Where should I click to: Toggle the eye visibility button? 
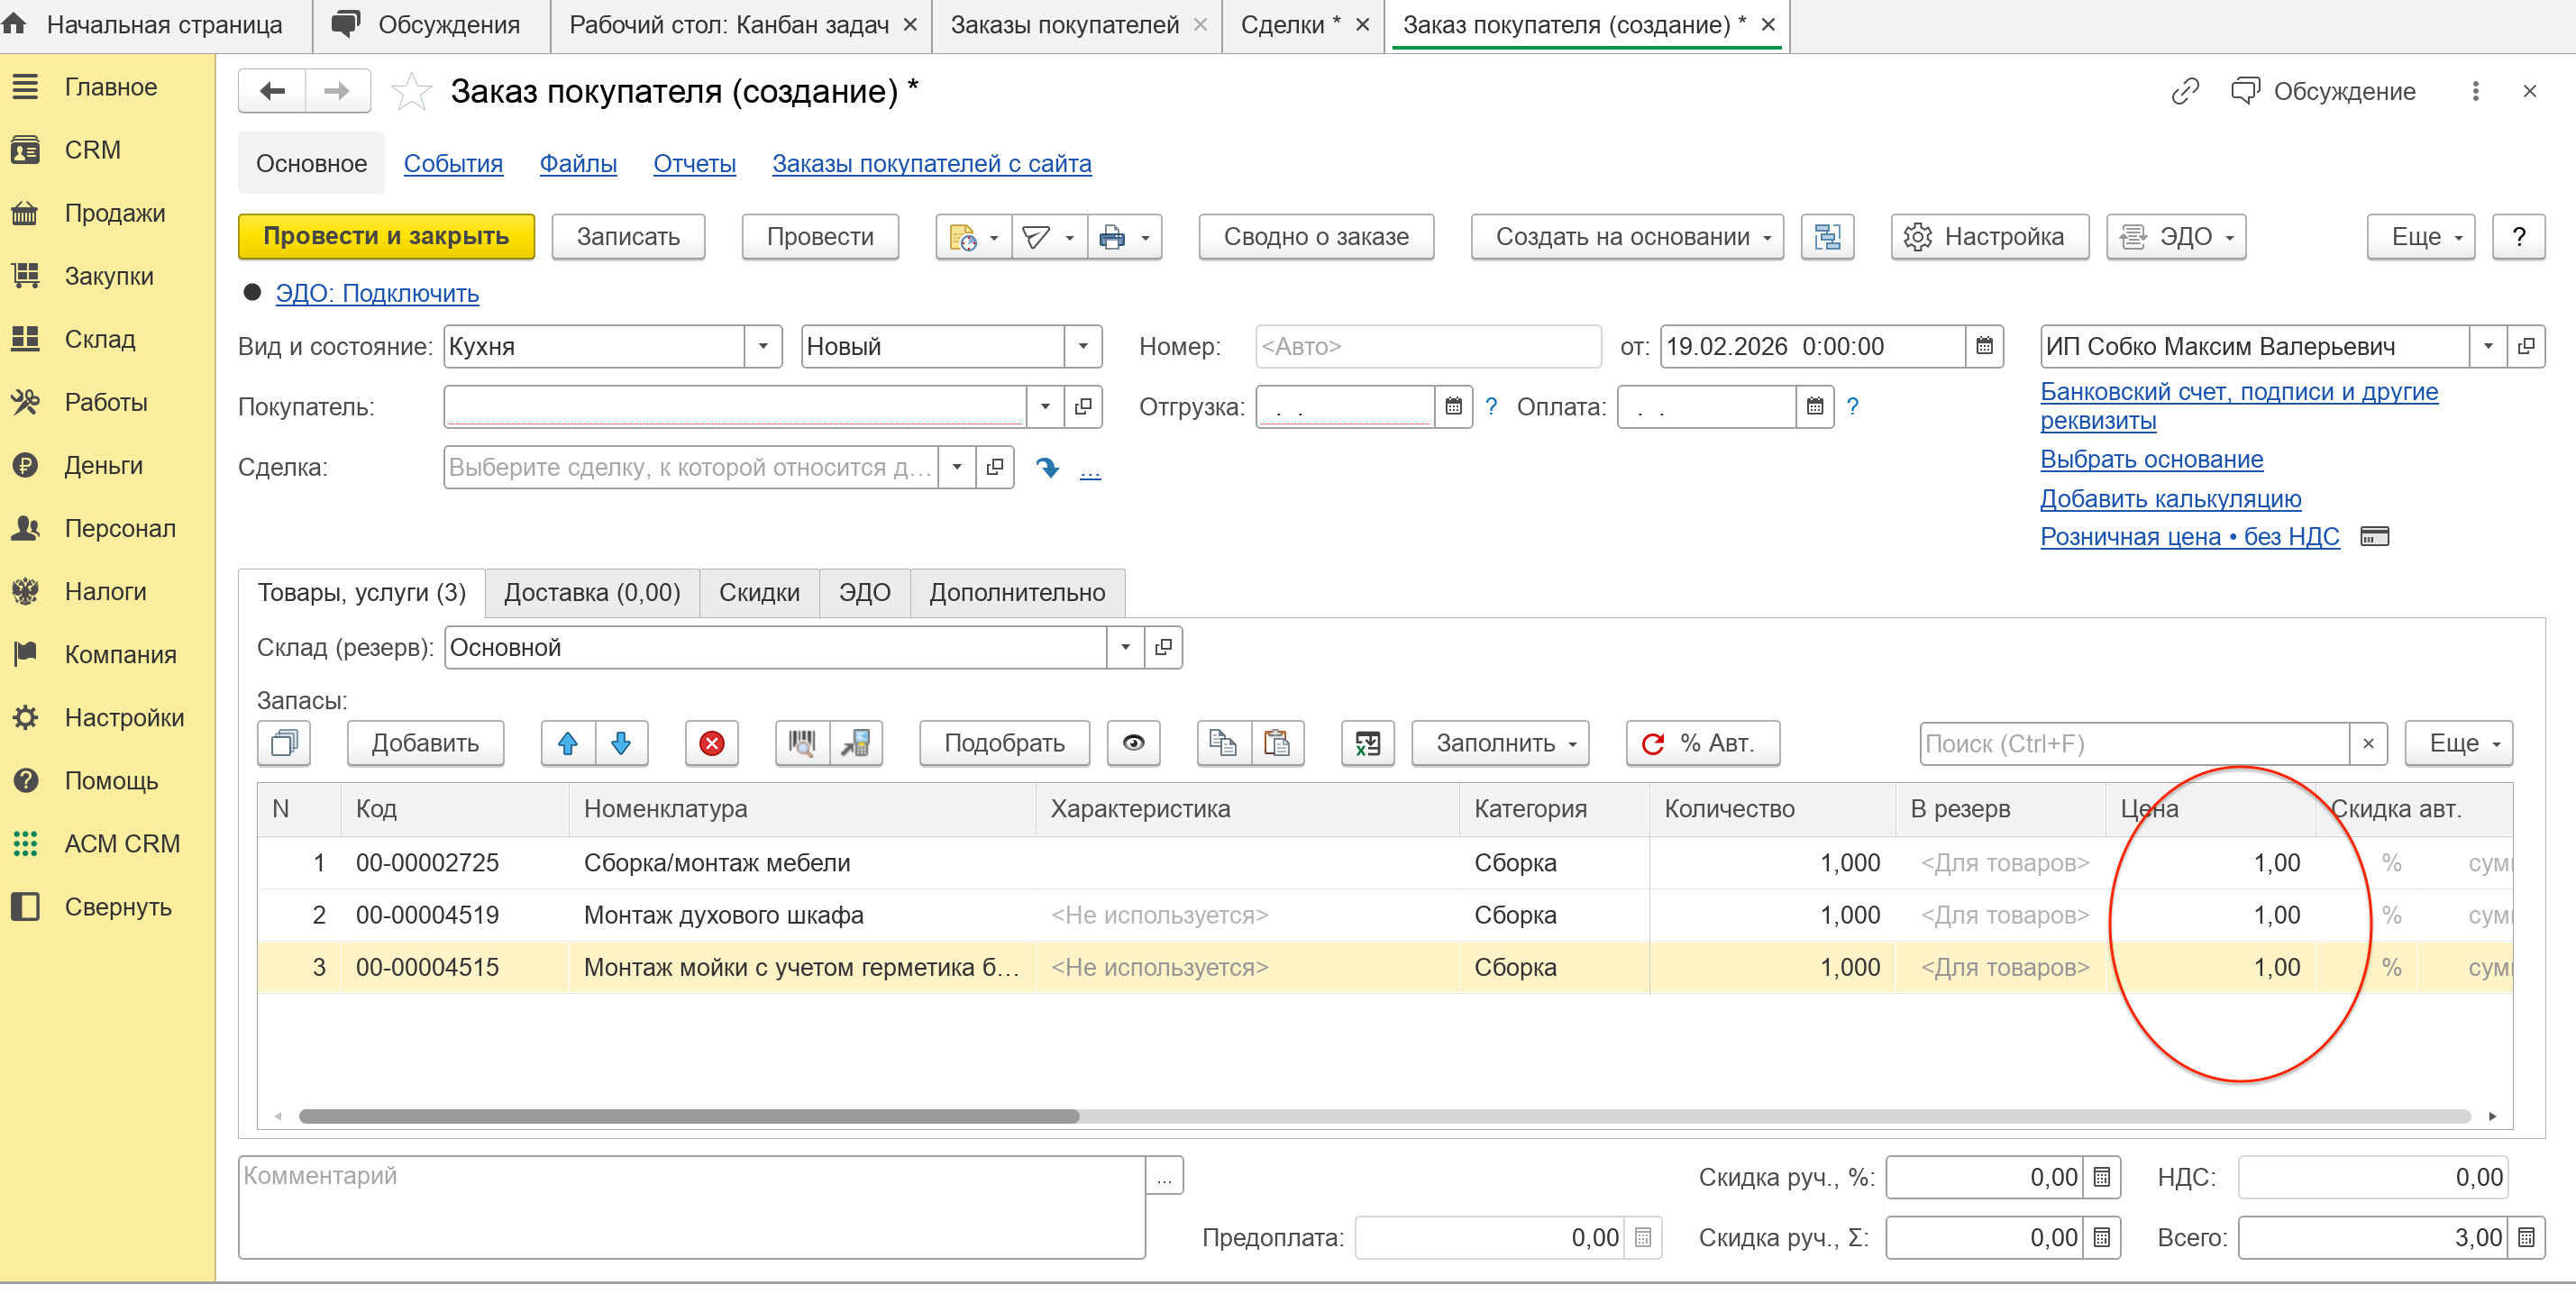pos(1133,743)
